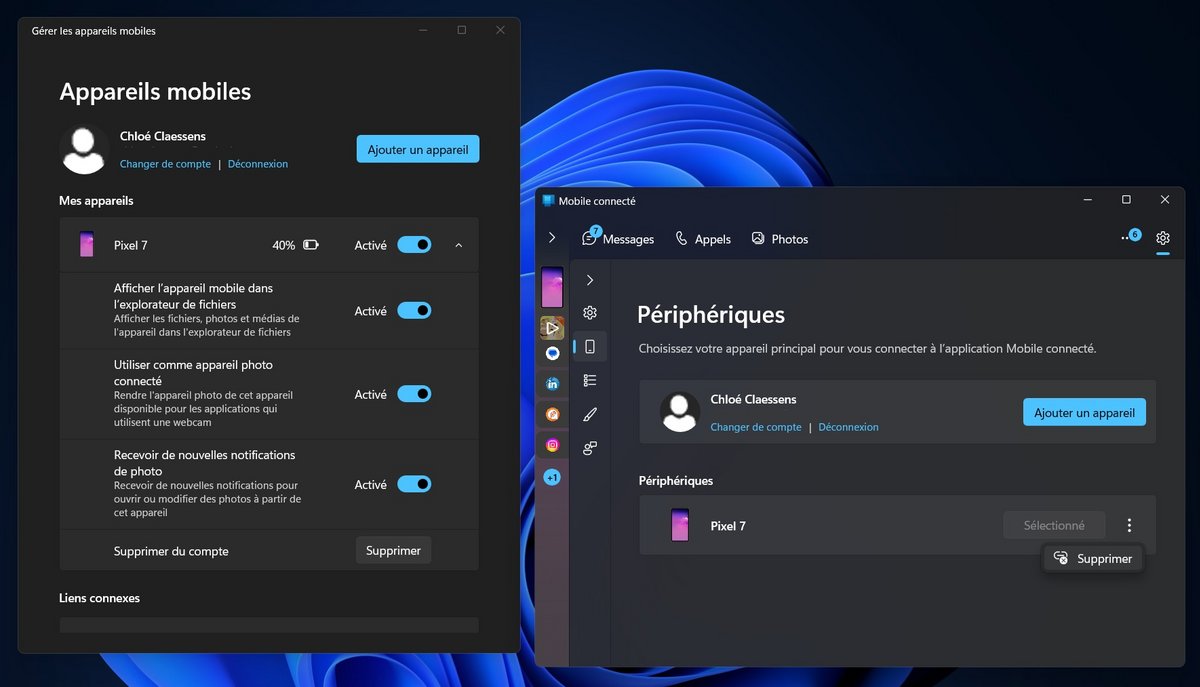
Task: Click Déconnexion in Appareils mobiles window
Action: click(x=258, y=164)
